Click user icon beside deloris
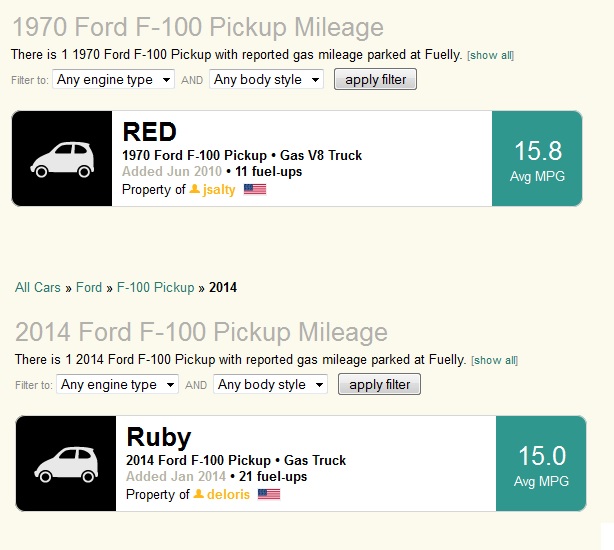Screen dimensions: 614x550 click(x=199, y=494)
